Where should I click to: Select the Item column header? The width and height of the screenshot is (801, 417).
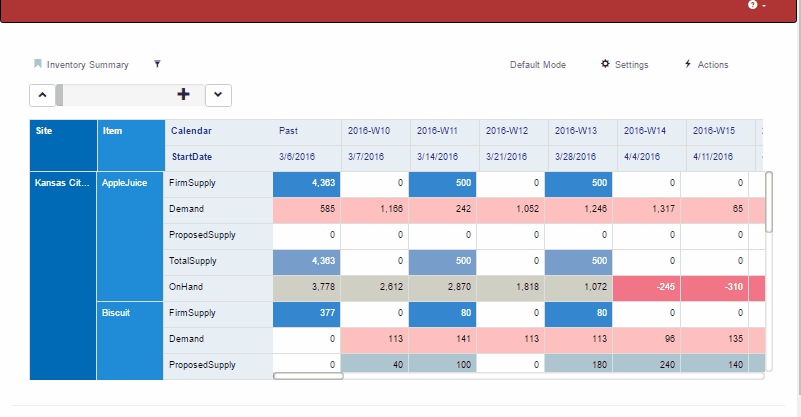pyautogui.click(x=130, y=131)
